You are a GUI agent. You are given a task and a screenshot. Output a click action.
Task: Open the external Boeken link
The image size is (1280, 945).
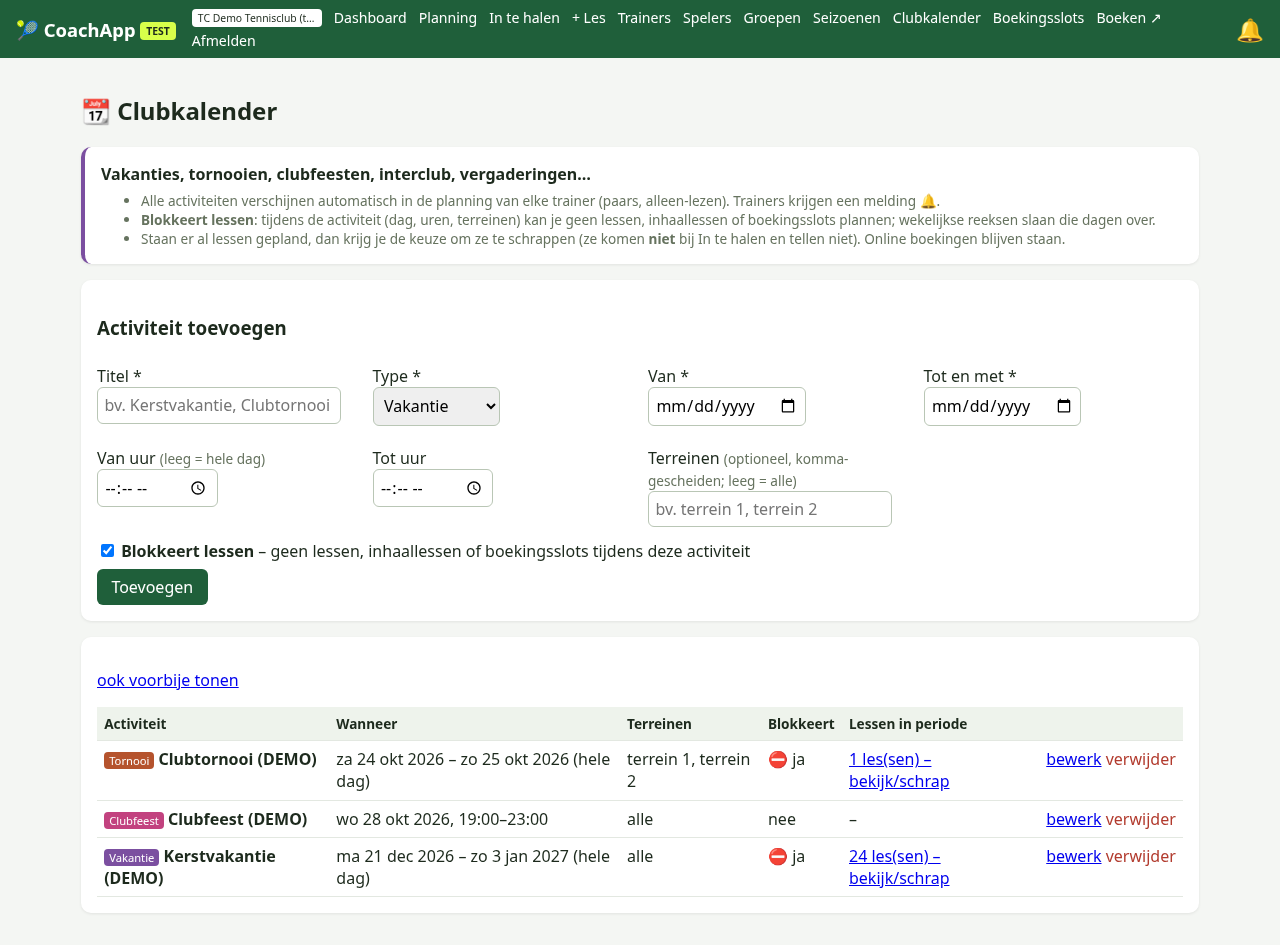coord(1129,18)
